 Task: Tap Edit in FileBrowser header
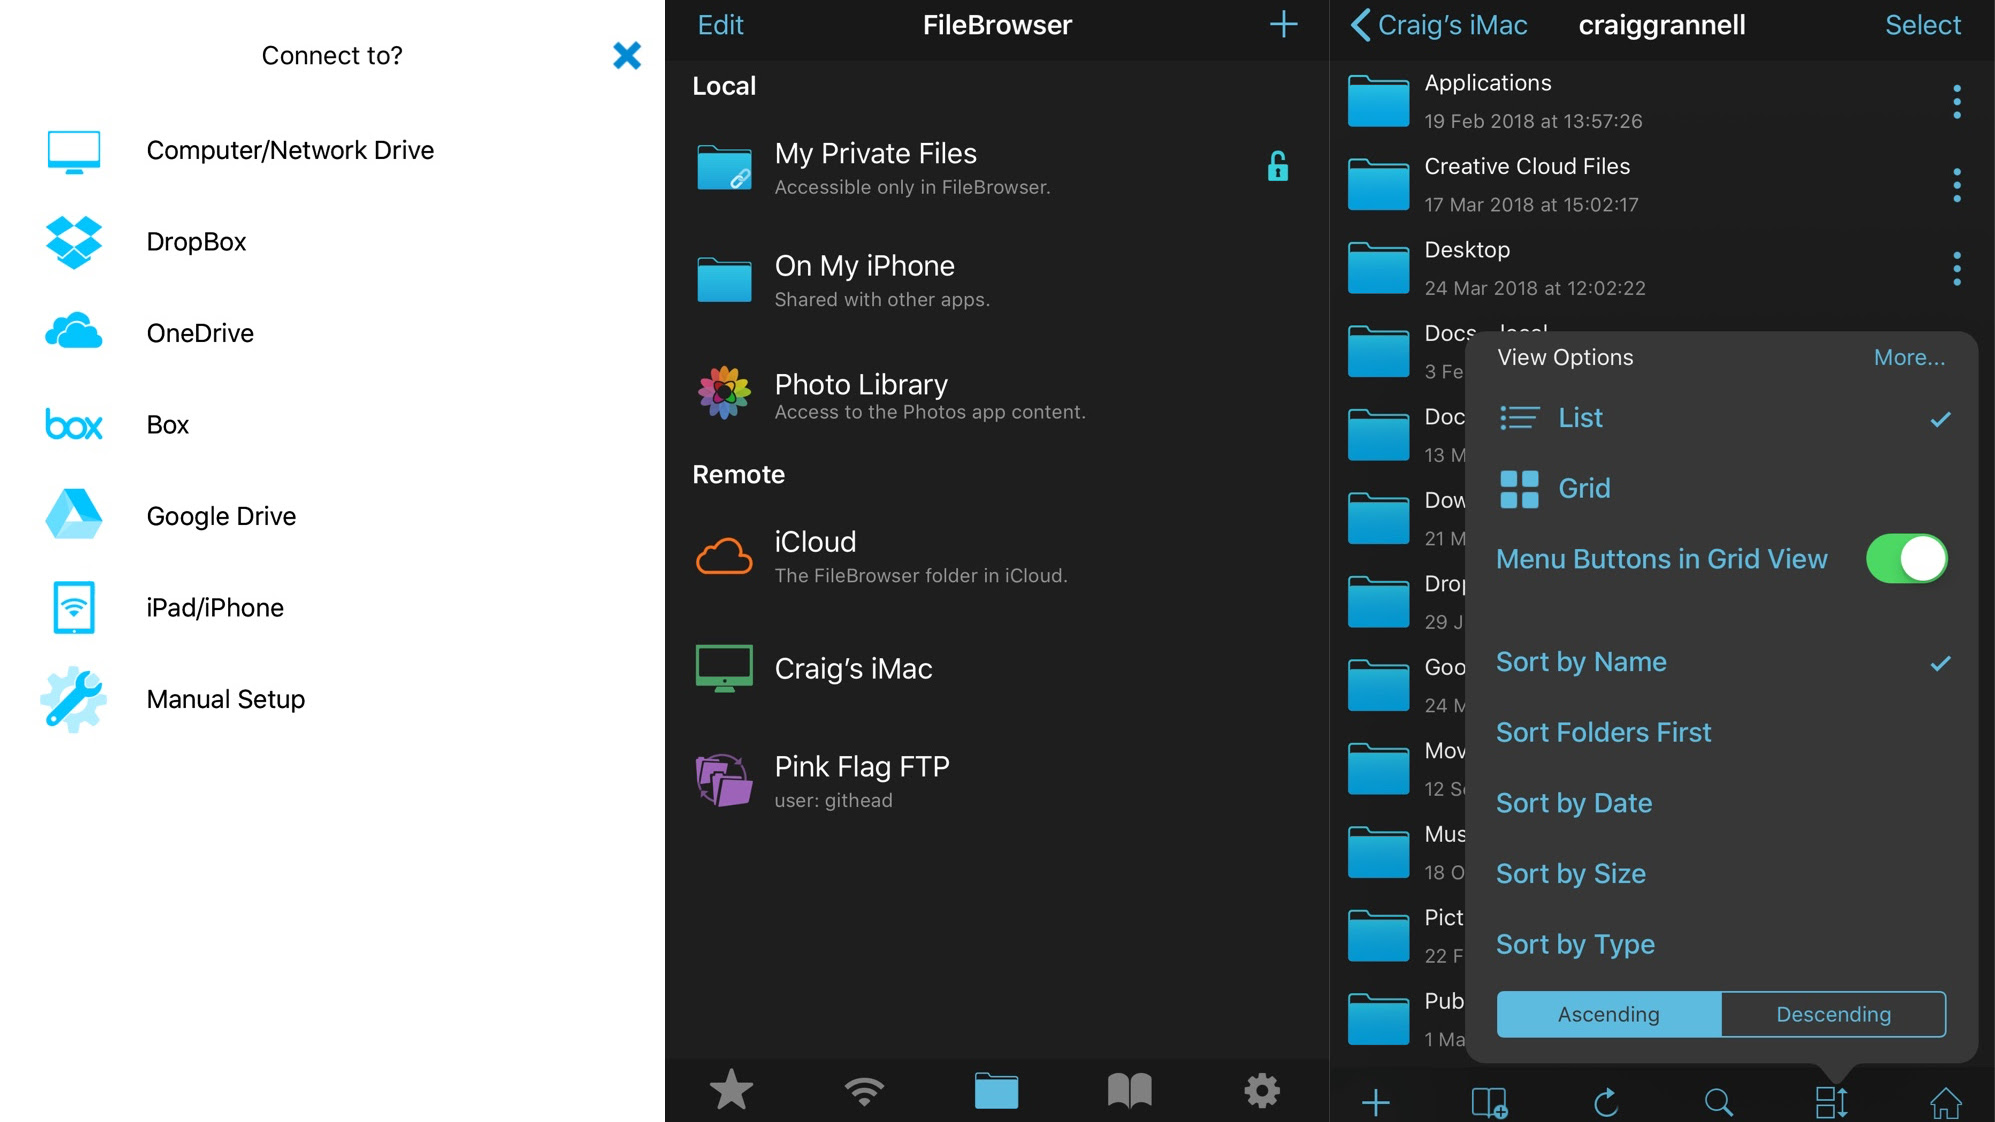tap(720, 25)
